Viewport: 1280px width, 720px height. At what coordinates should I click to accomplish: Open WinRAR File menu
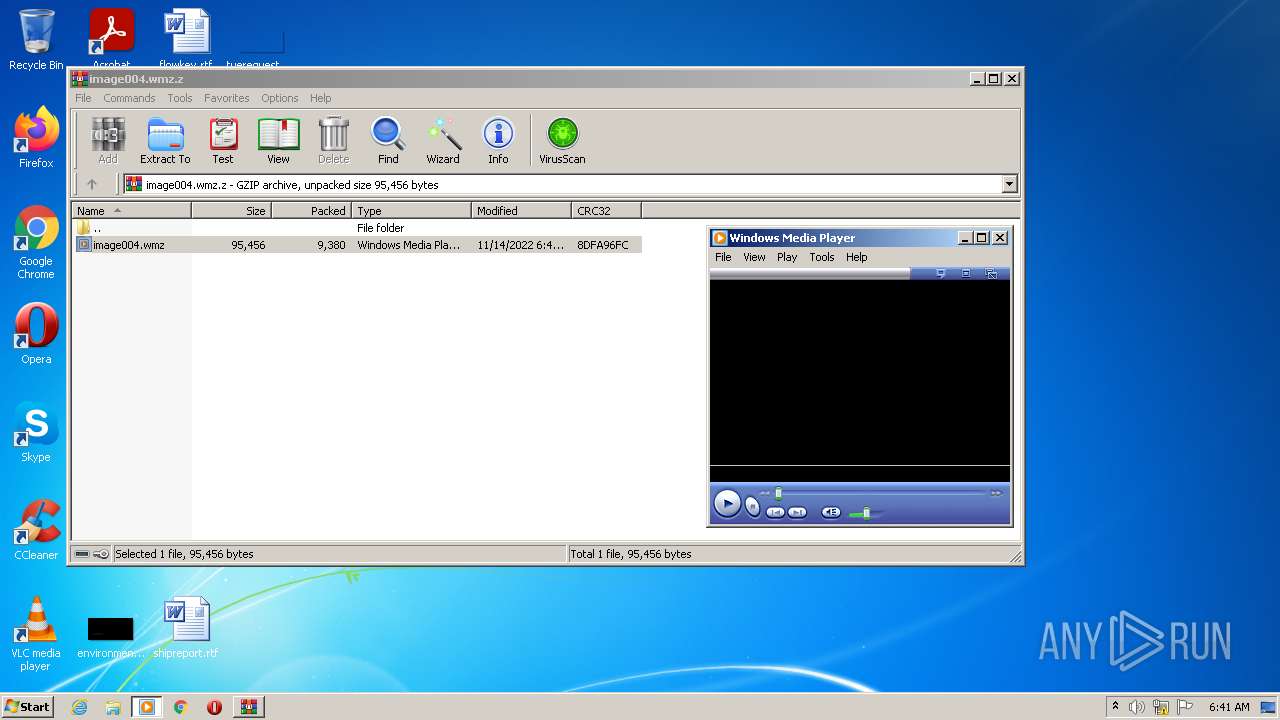coord(83,98)
